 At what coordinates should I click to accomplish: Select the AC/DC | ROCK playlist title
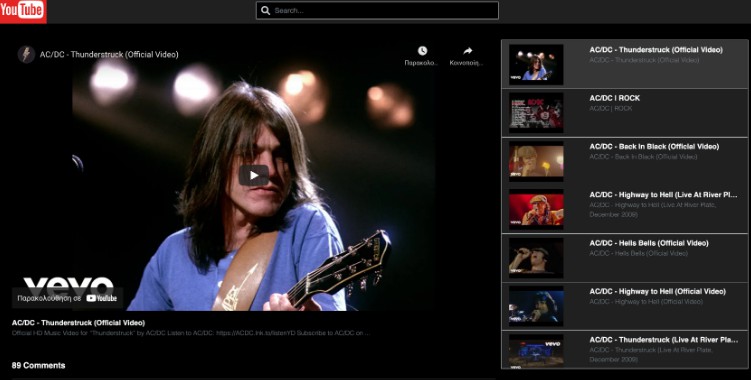(614, 98)
